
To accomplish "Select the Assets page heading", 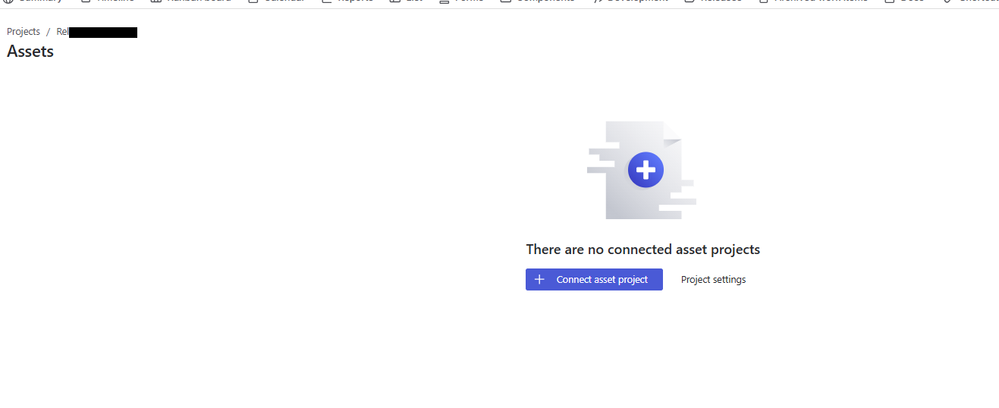I will [30, 52].
